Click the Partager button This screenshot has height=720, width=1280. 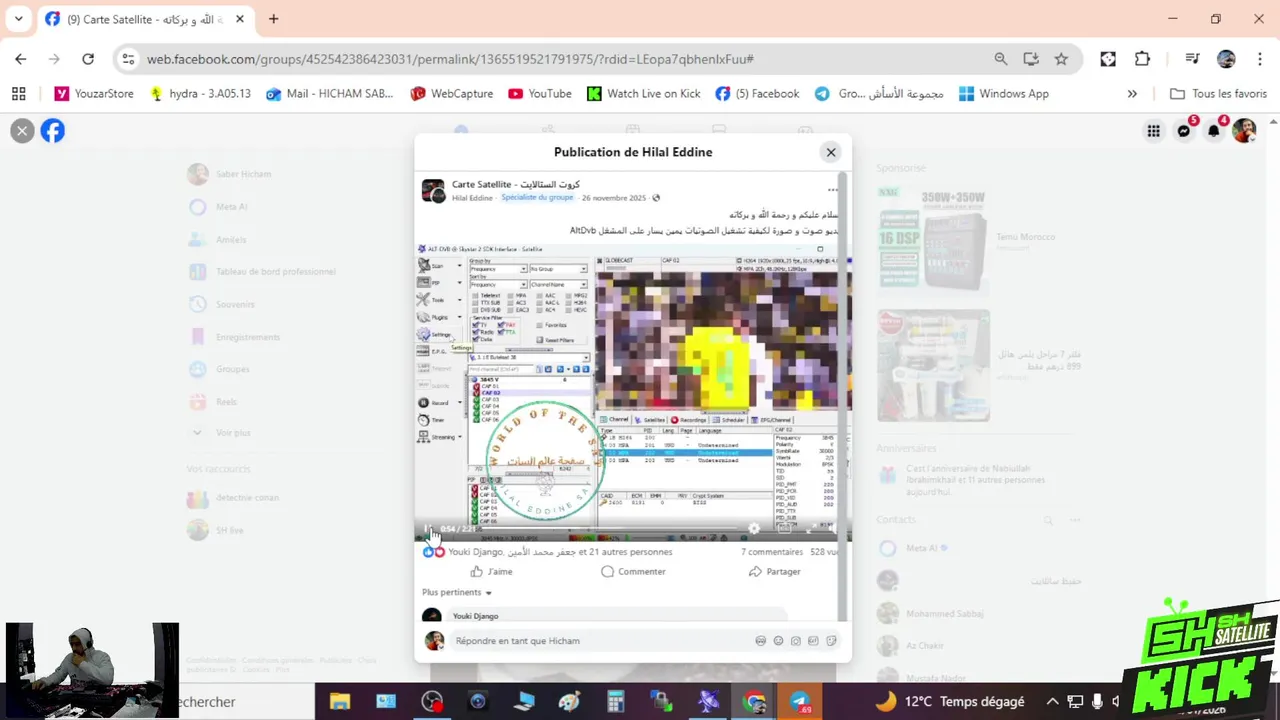[775, 571]
